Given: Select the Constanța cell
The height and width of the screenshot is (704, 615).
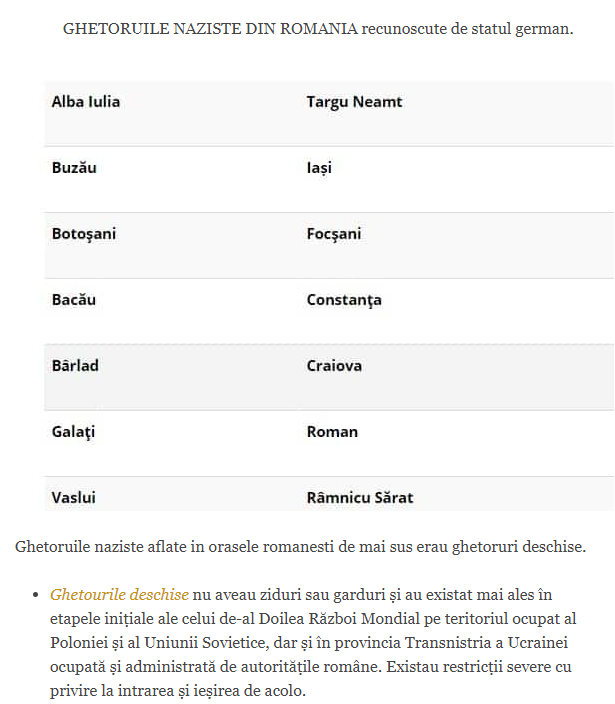Looking at the screenshot, I should (344, 299).
